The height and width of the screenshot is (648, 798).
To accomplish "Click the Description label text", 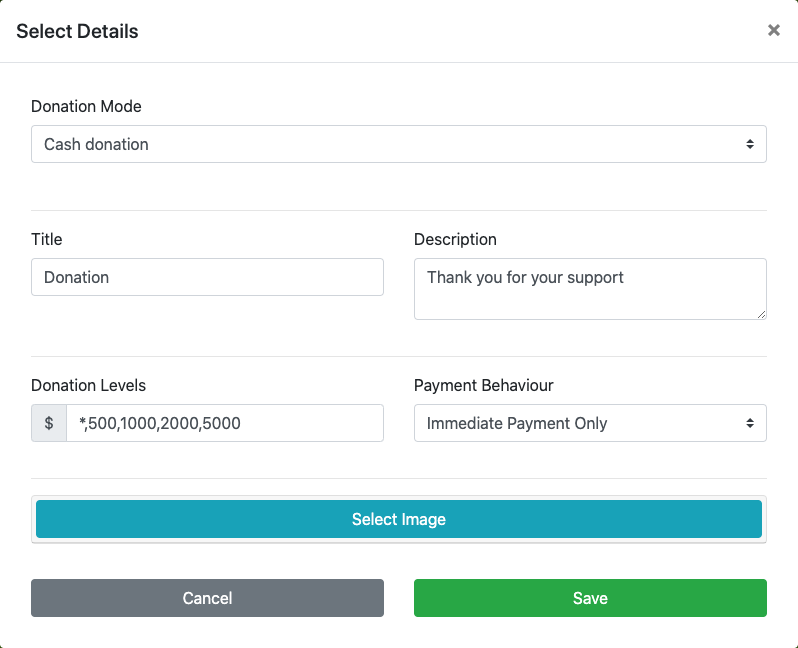I will point(455,239).
